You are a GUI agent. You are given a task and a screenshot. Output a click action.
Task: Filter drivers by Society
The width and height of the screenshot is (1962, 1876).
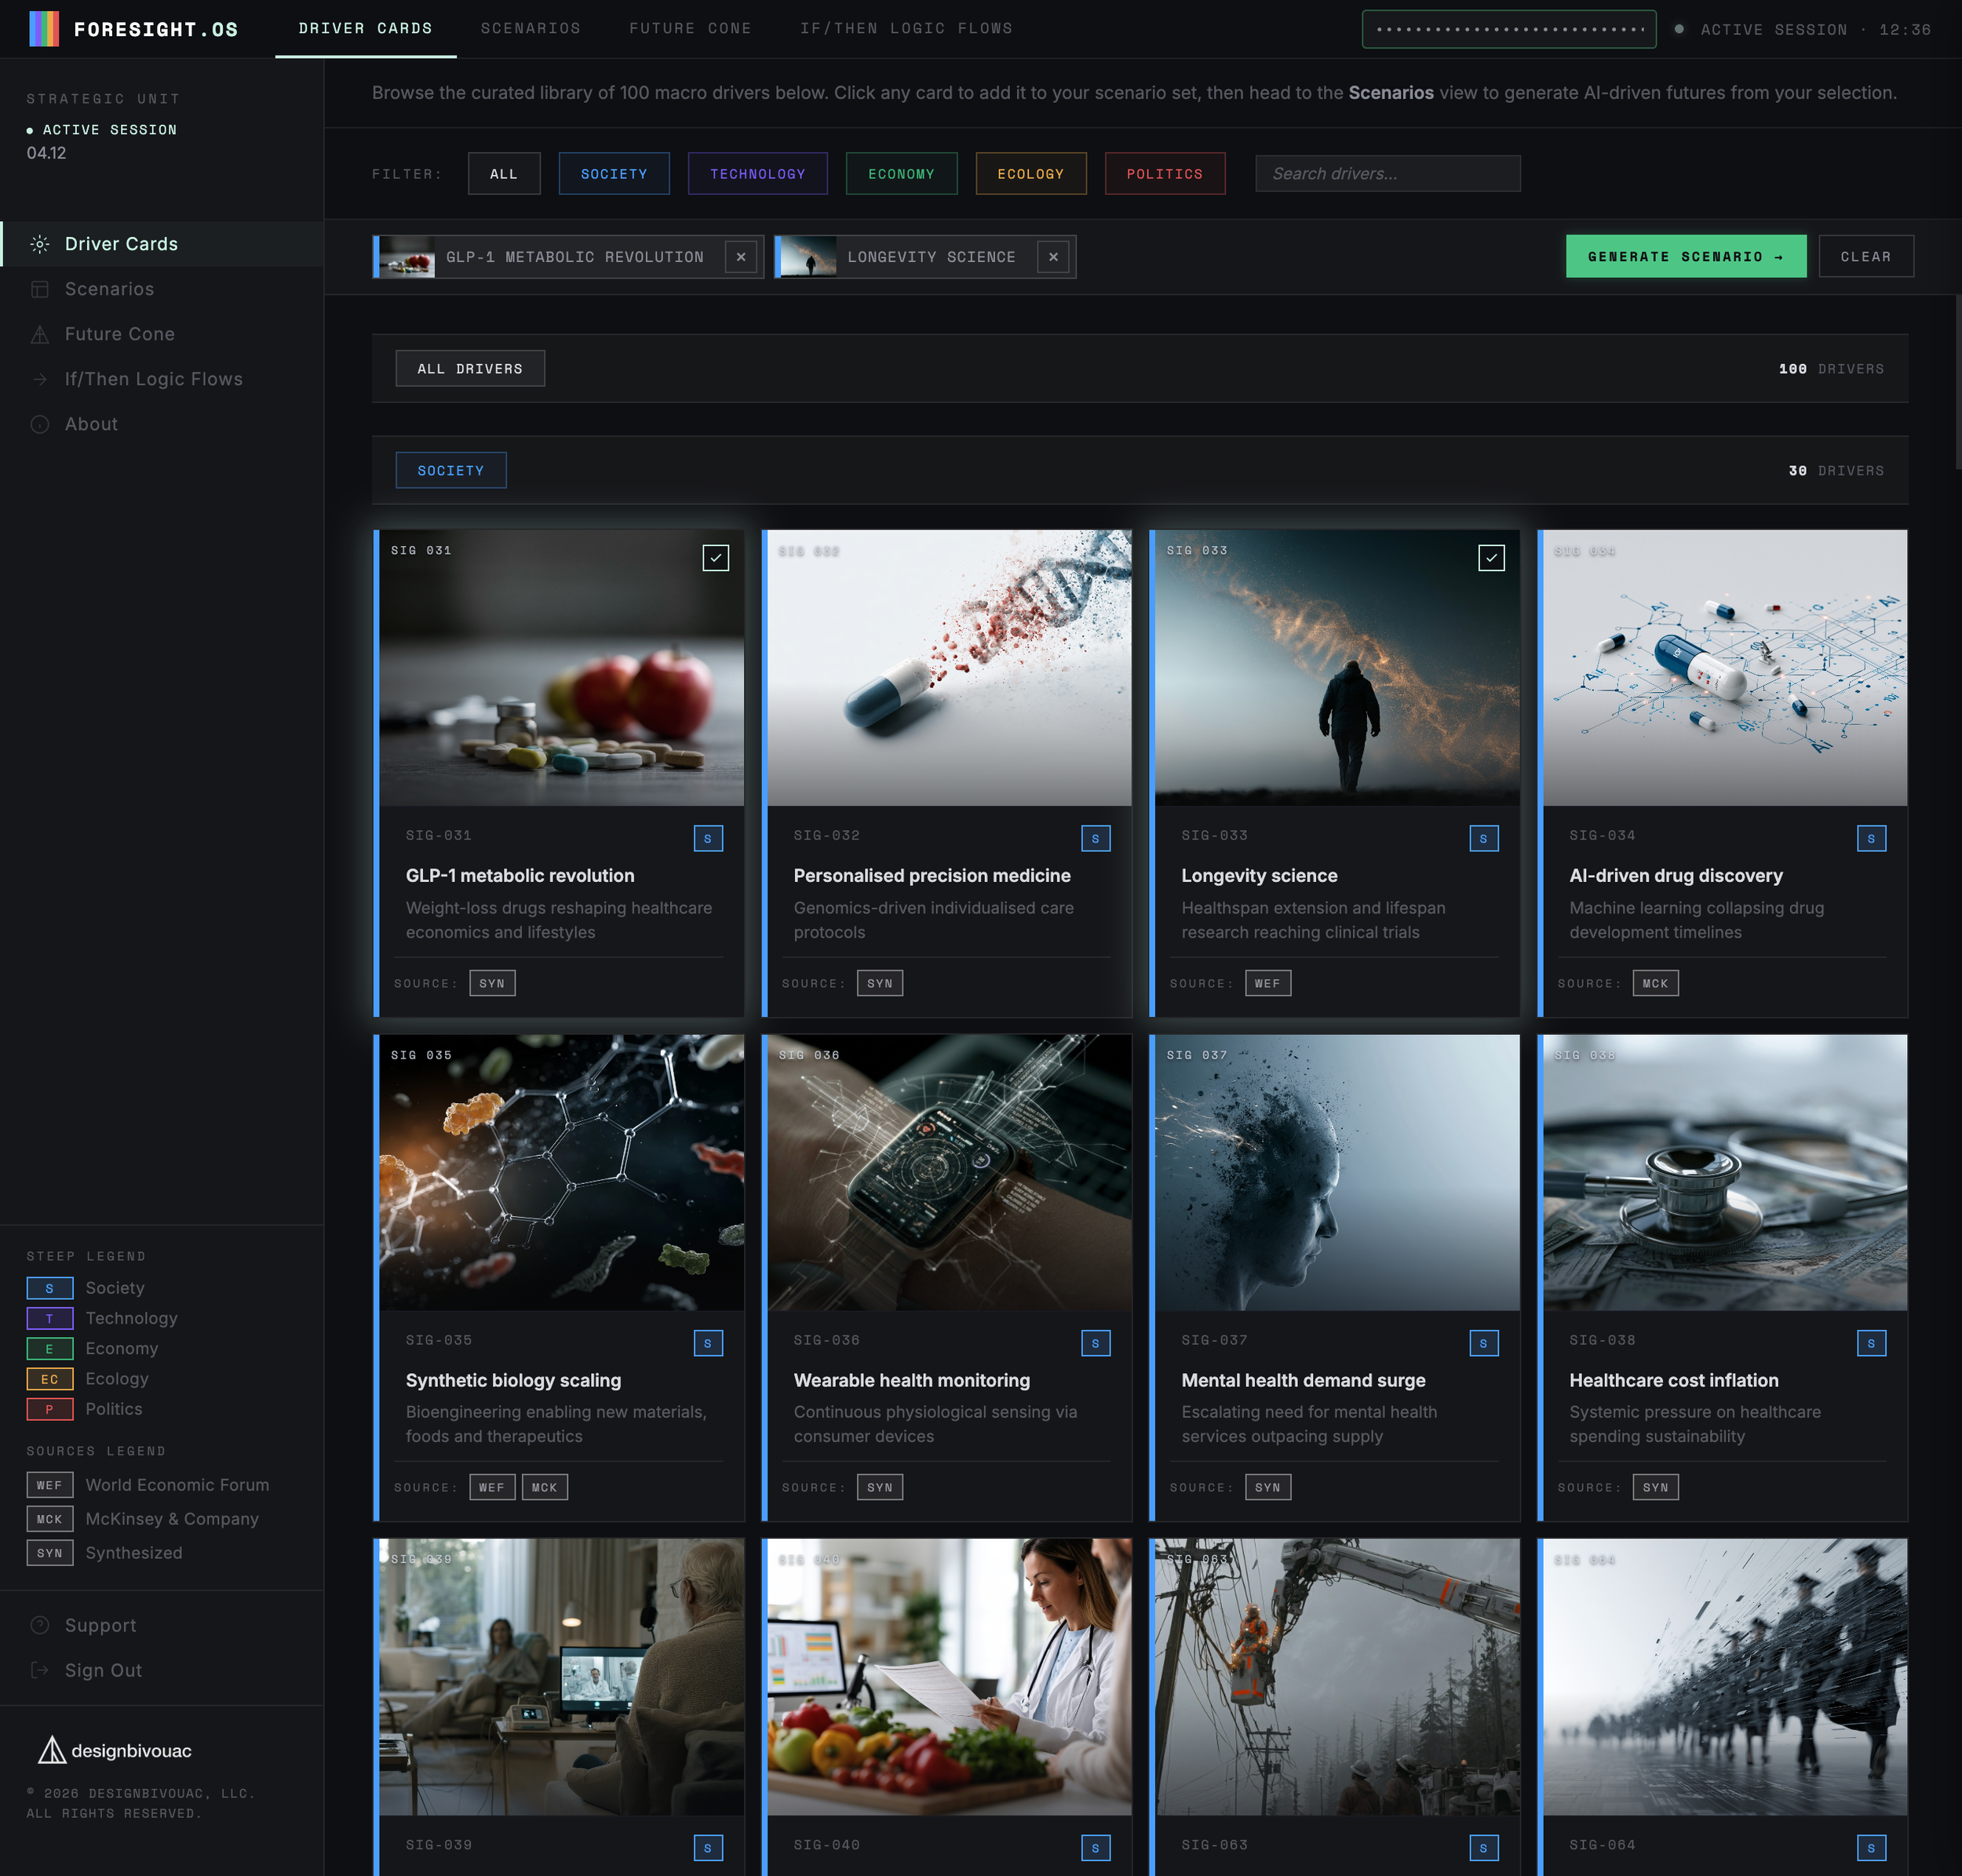[x=614, y=174]
